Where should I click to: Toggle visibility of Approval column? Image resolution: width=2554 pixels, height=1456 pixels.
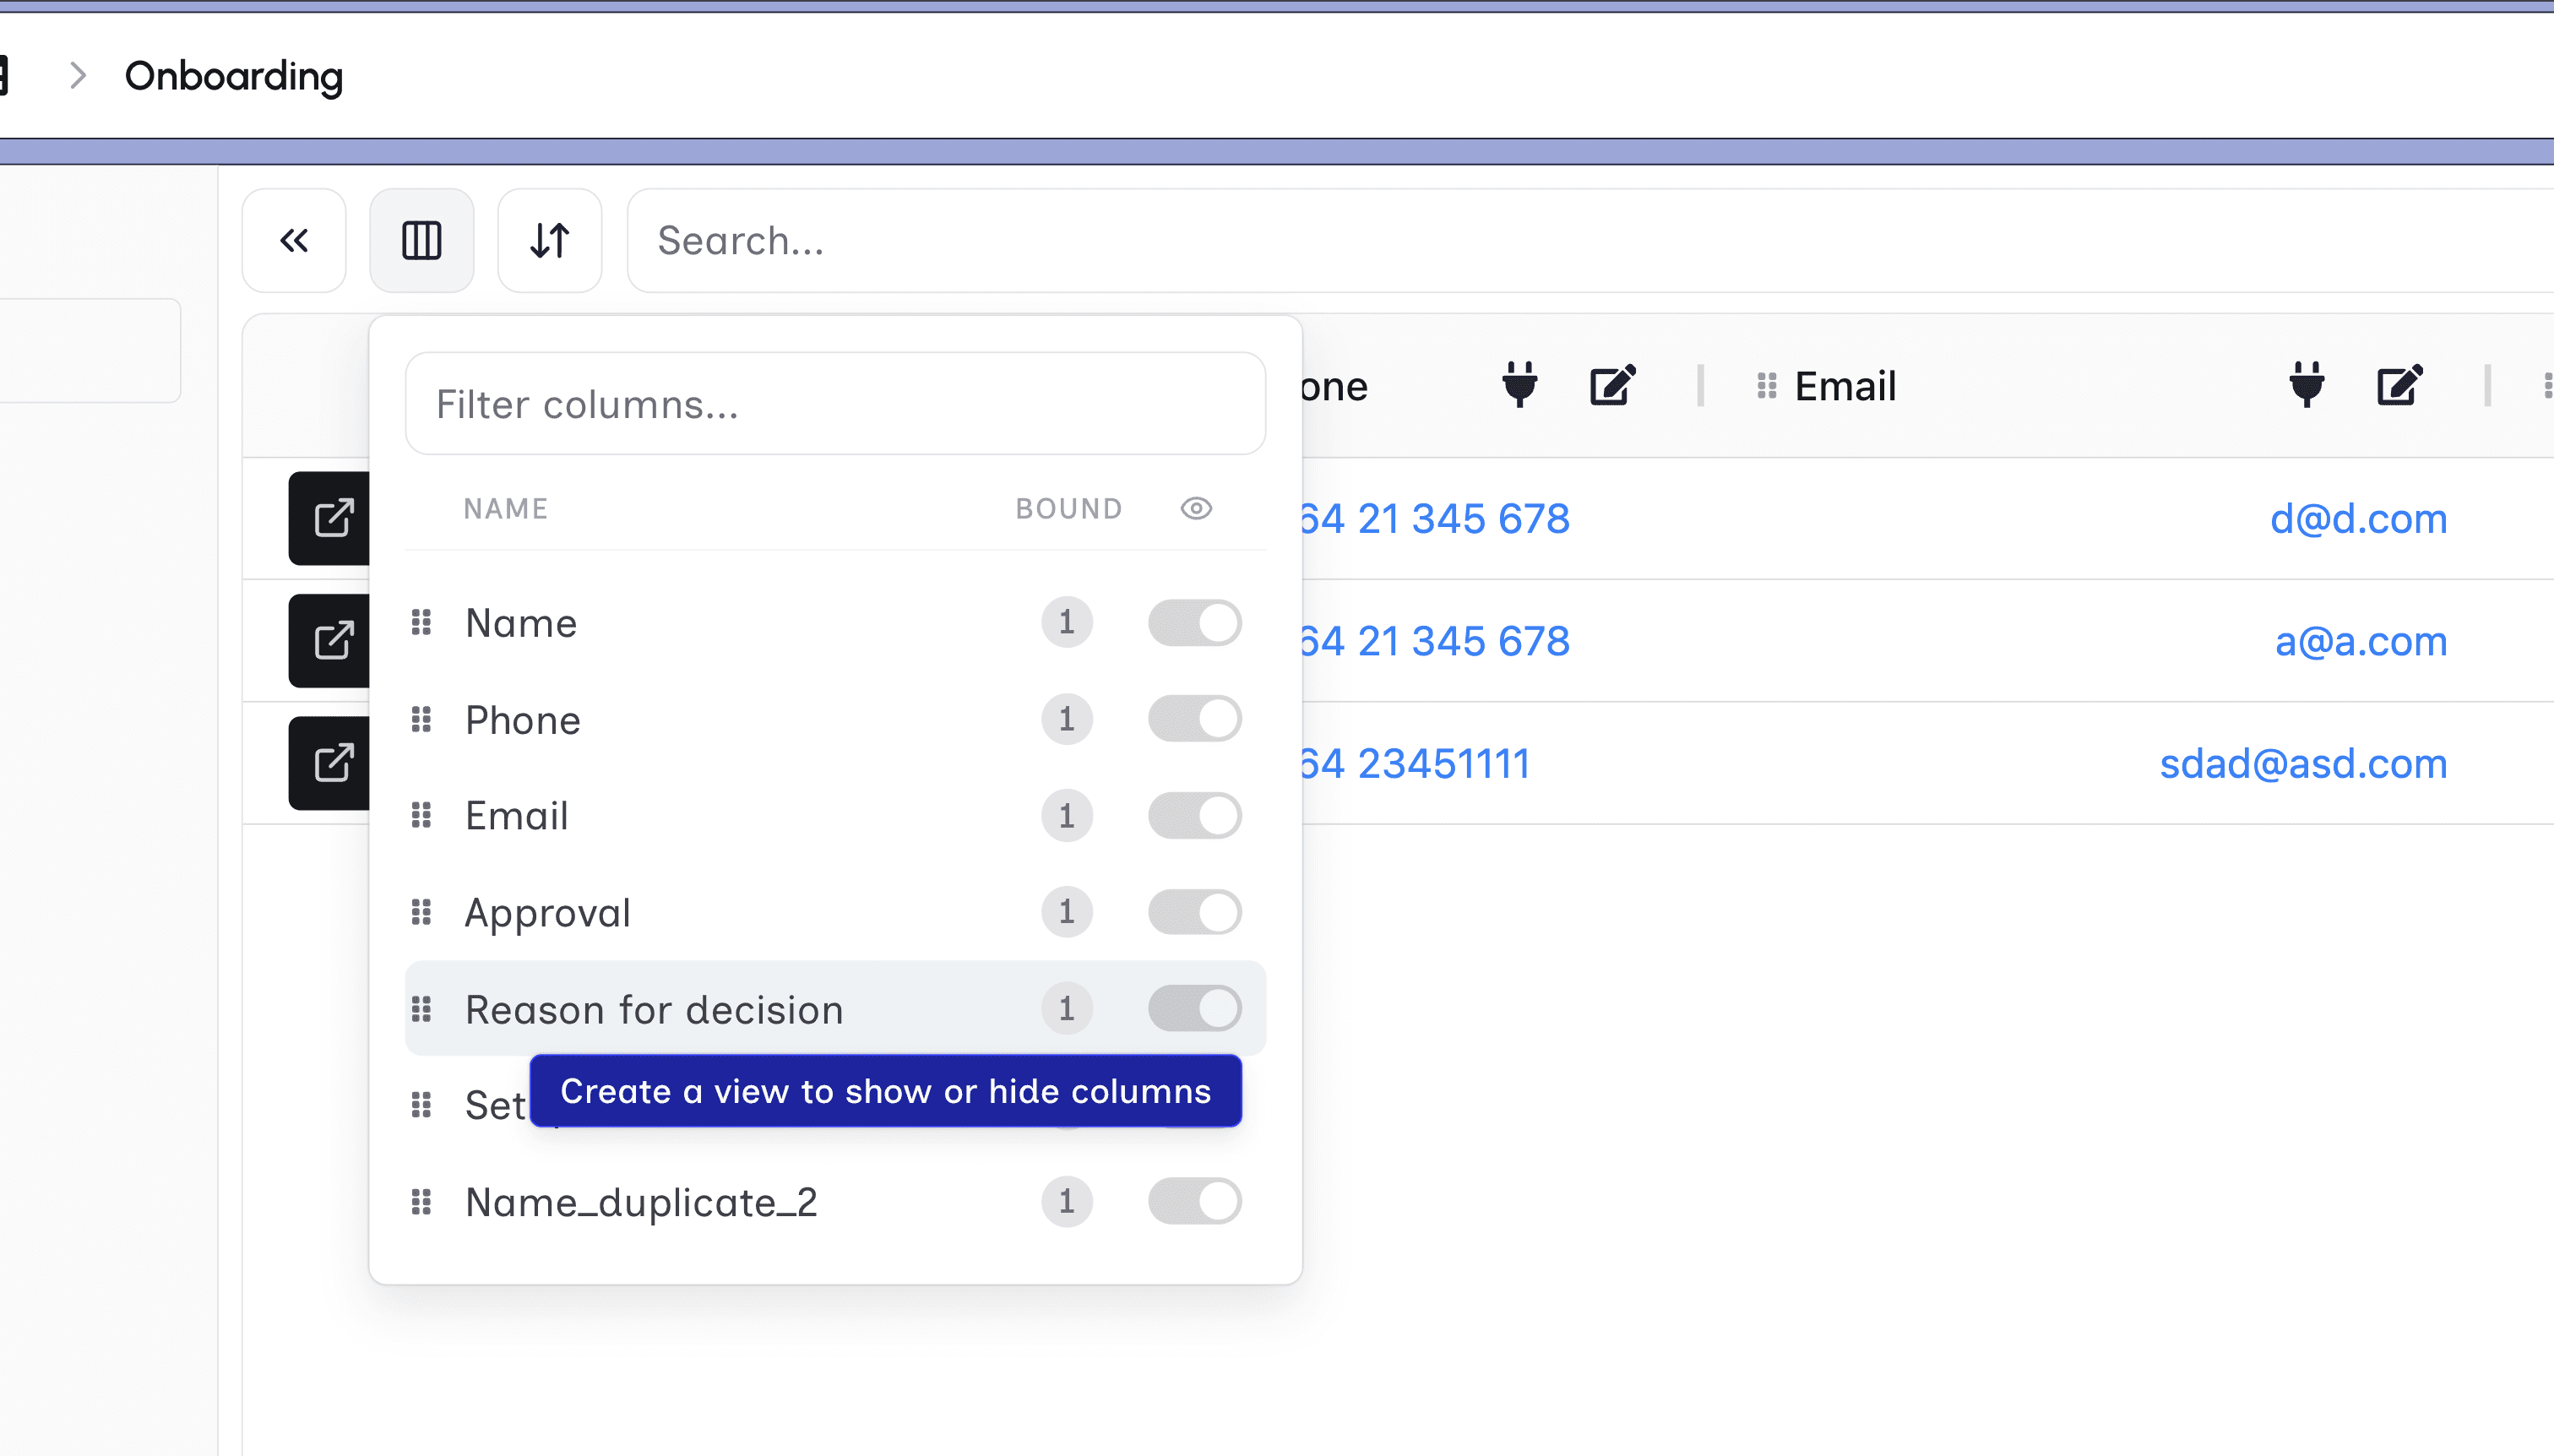(1195, 912)
